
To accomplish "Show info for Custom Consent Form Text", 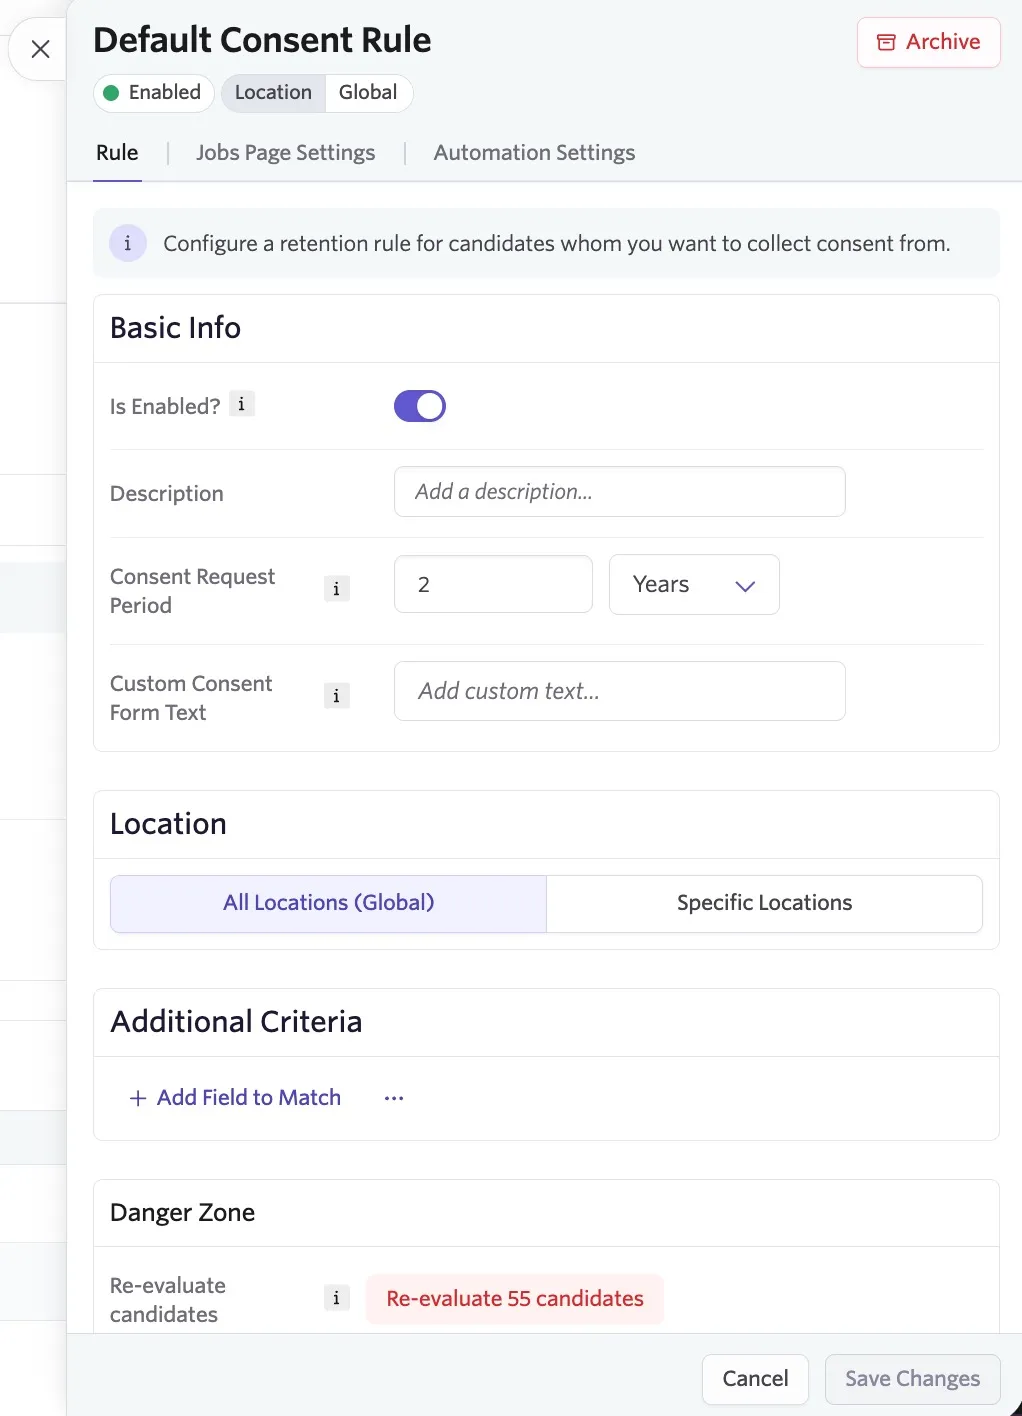I will (x=337, y=696).
